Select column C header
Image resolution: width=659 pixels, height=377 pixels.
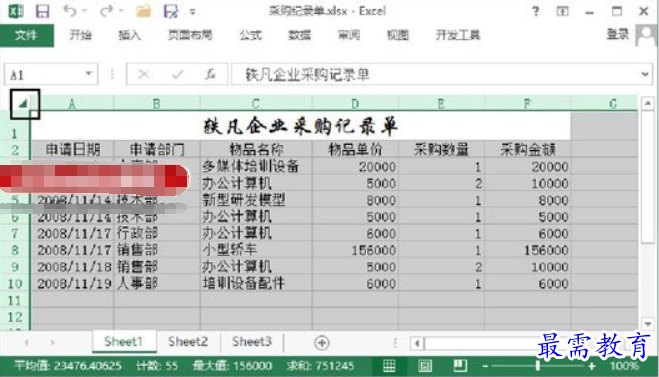point(256,103)
